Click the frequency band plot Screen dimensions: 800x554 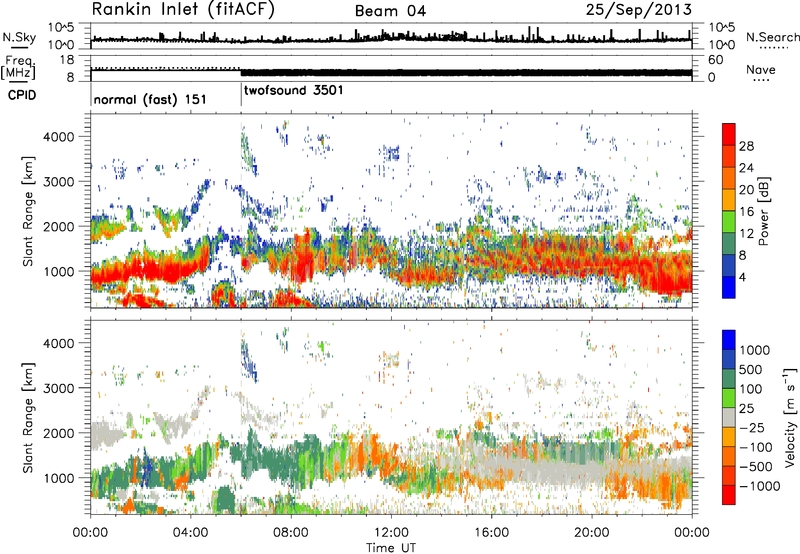pyautogui.click(x=391, y=68)
